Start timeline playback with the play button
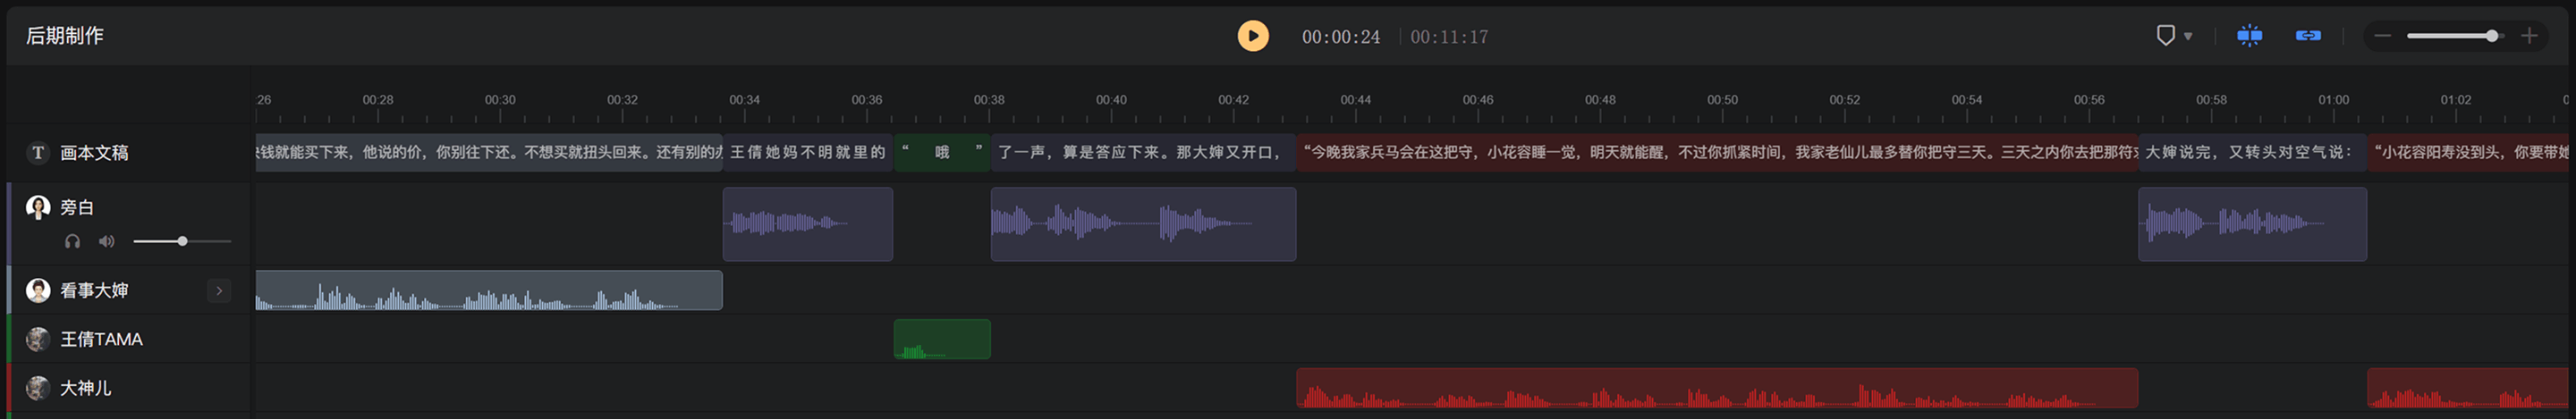2576x420 pixels. coord(1253,36)
